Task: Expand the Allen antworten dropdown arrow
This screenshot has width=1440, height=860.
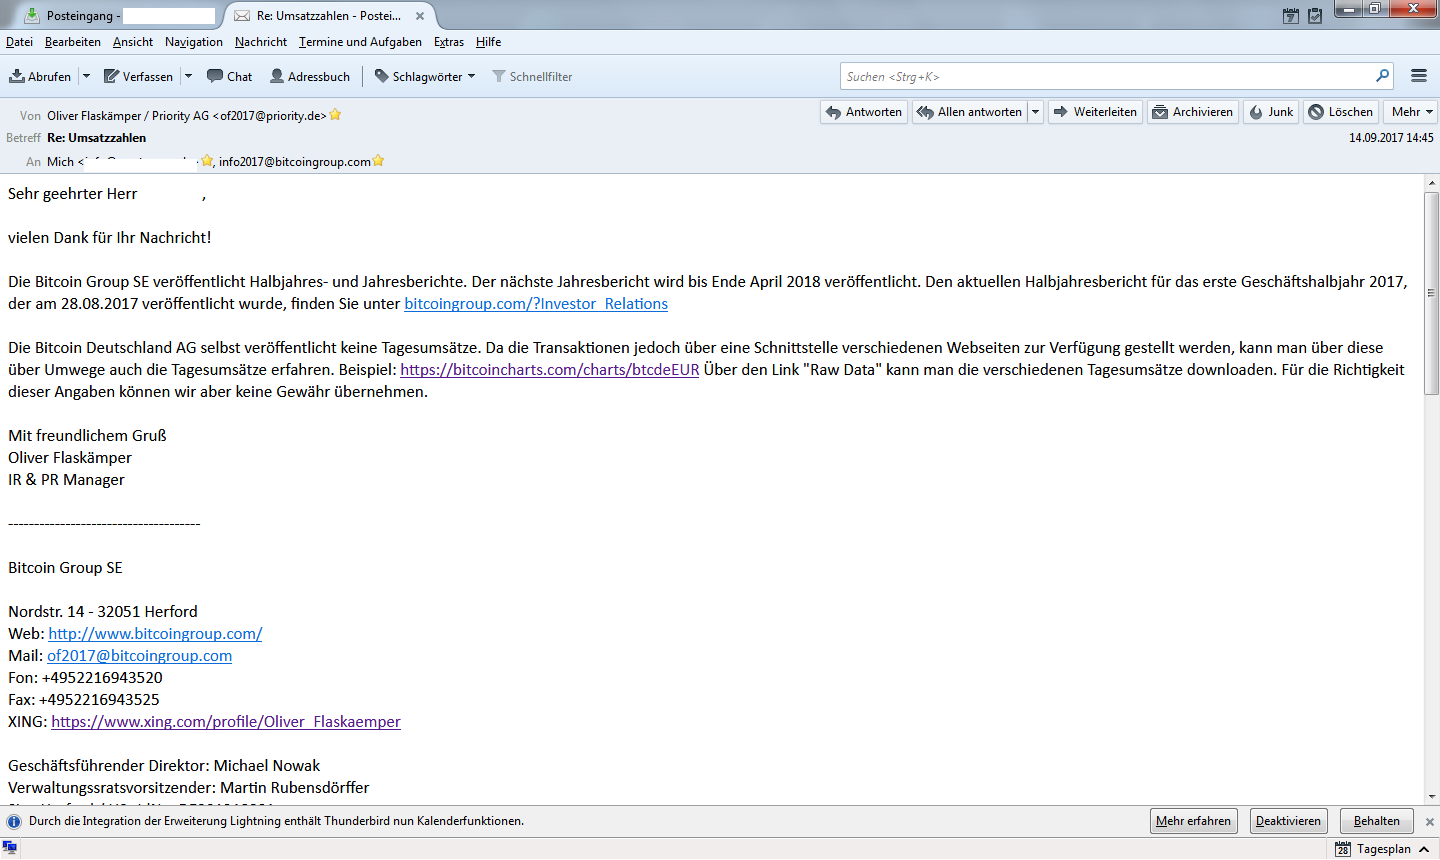Action: 1035,112
